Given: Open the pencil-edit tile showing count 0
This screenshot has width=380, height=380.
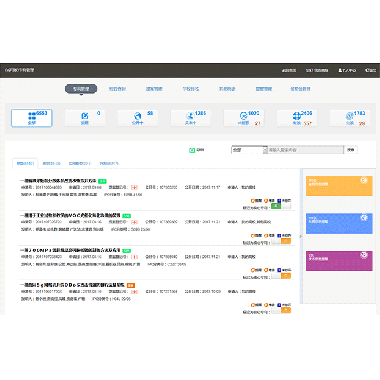Looking at the screenshot, I should pos(85,118).
